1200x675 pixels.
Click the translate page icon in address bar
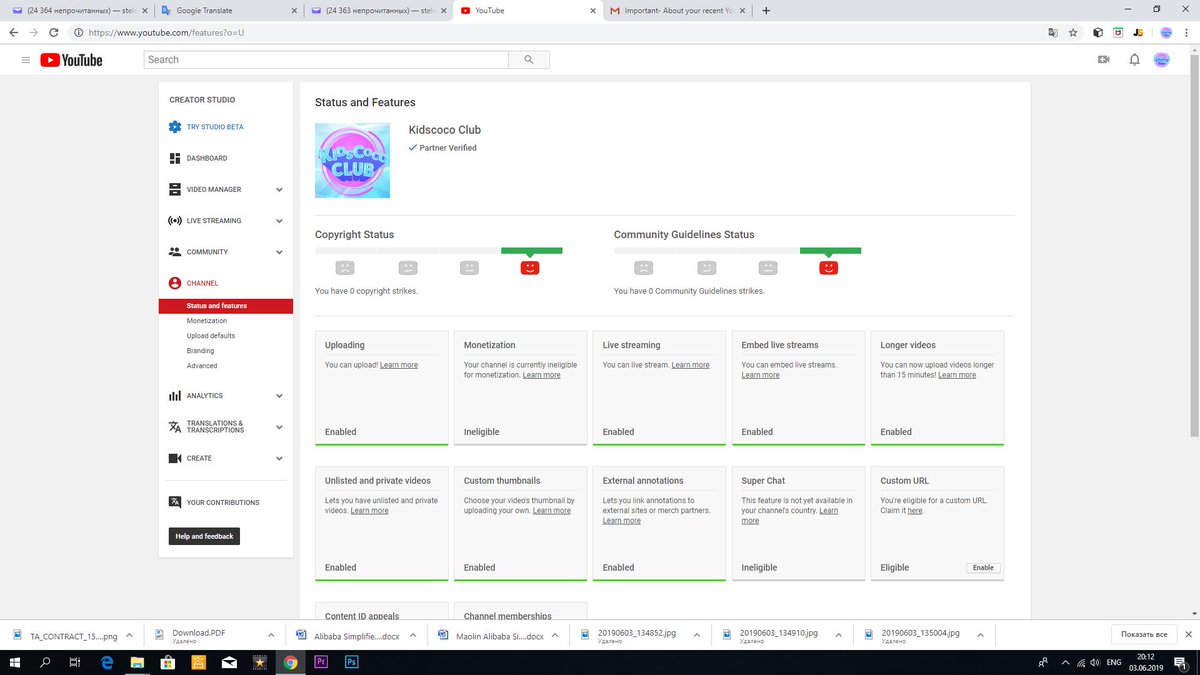pyautogui.click(x=1052, y=32)
